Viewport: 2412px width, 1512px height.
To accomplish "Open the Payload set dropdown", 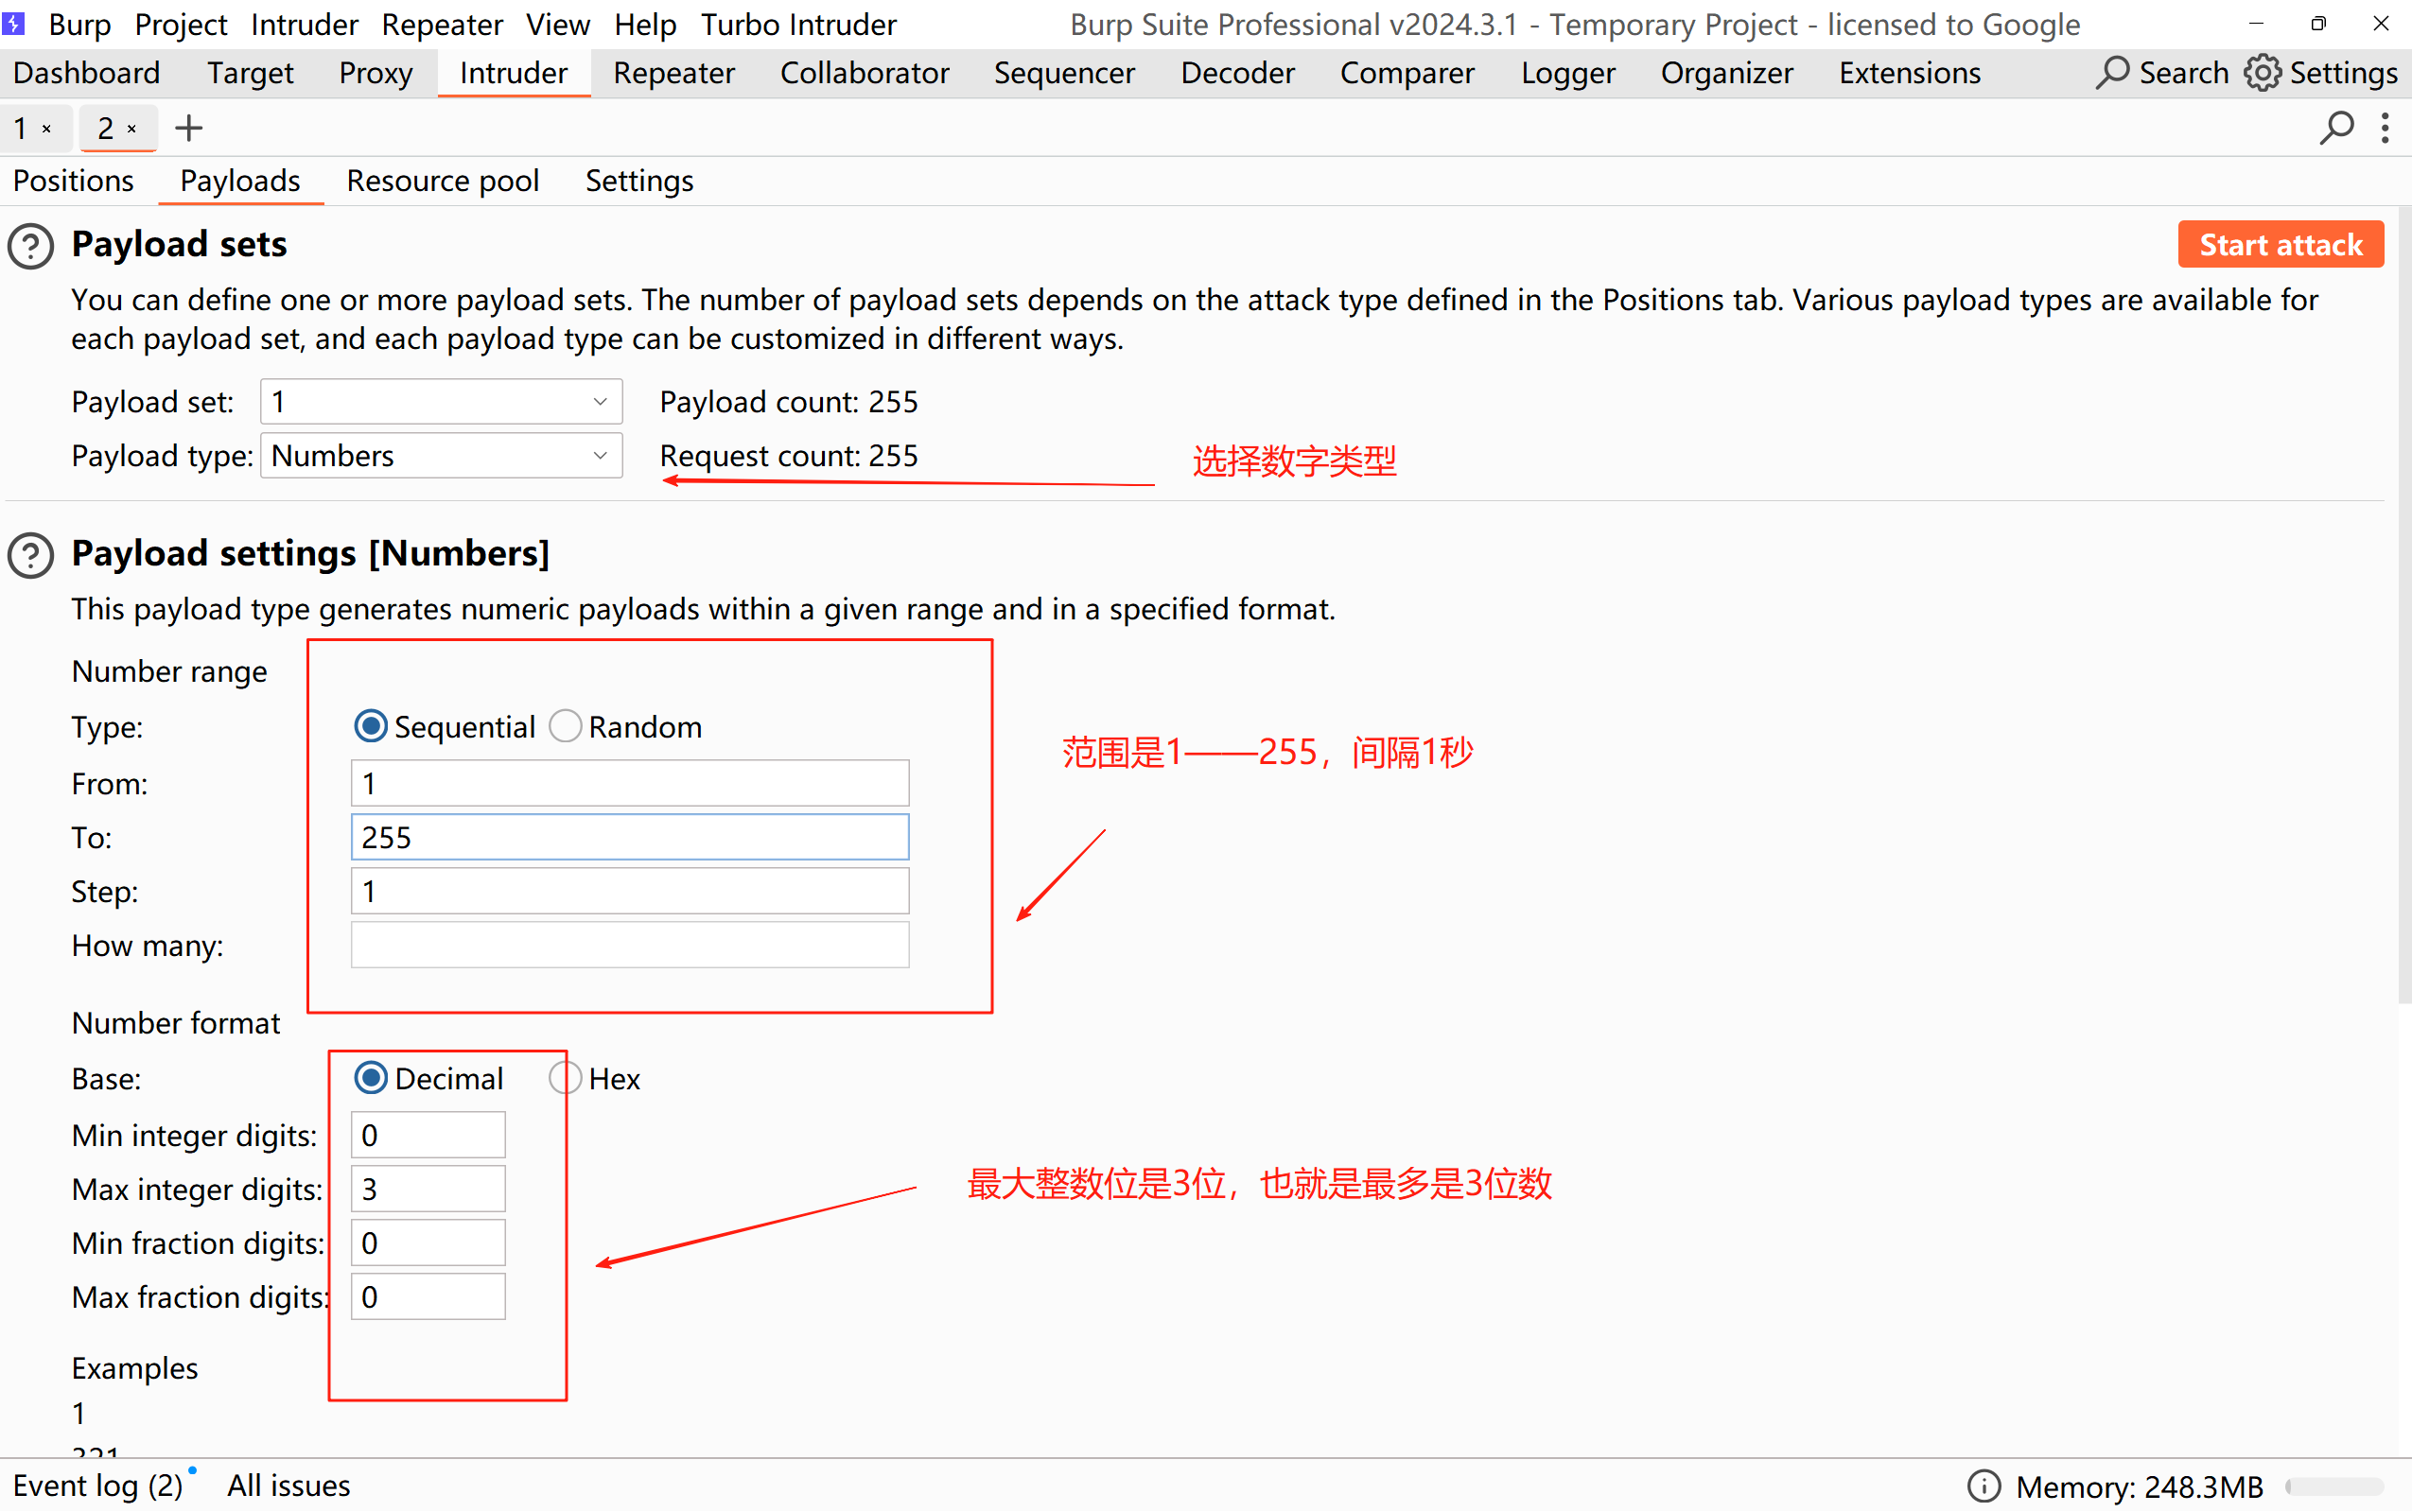I will click(x=441, y=402).
